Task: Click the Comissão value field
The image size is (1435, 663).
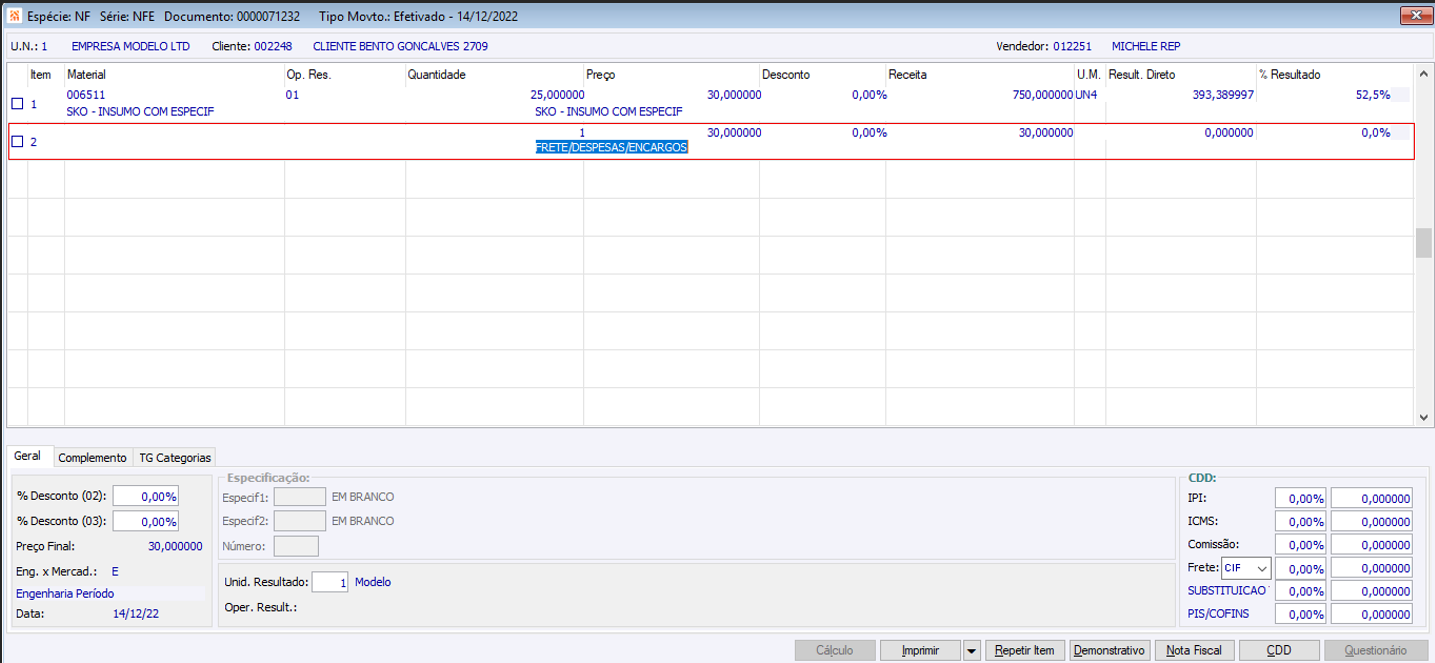Action: (x=1371, y=545)
